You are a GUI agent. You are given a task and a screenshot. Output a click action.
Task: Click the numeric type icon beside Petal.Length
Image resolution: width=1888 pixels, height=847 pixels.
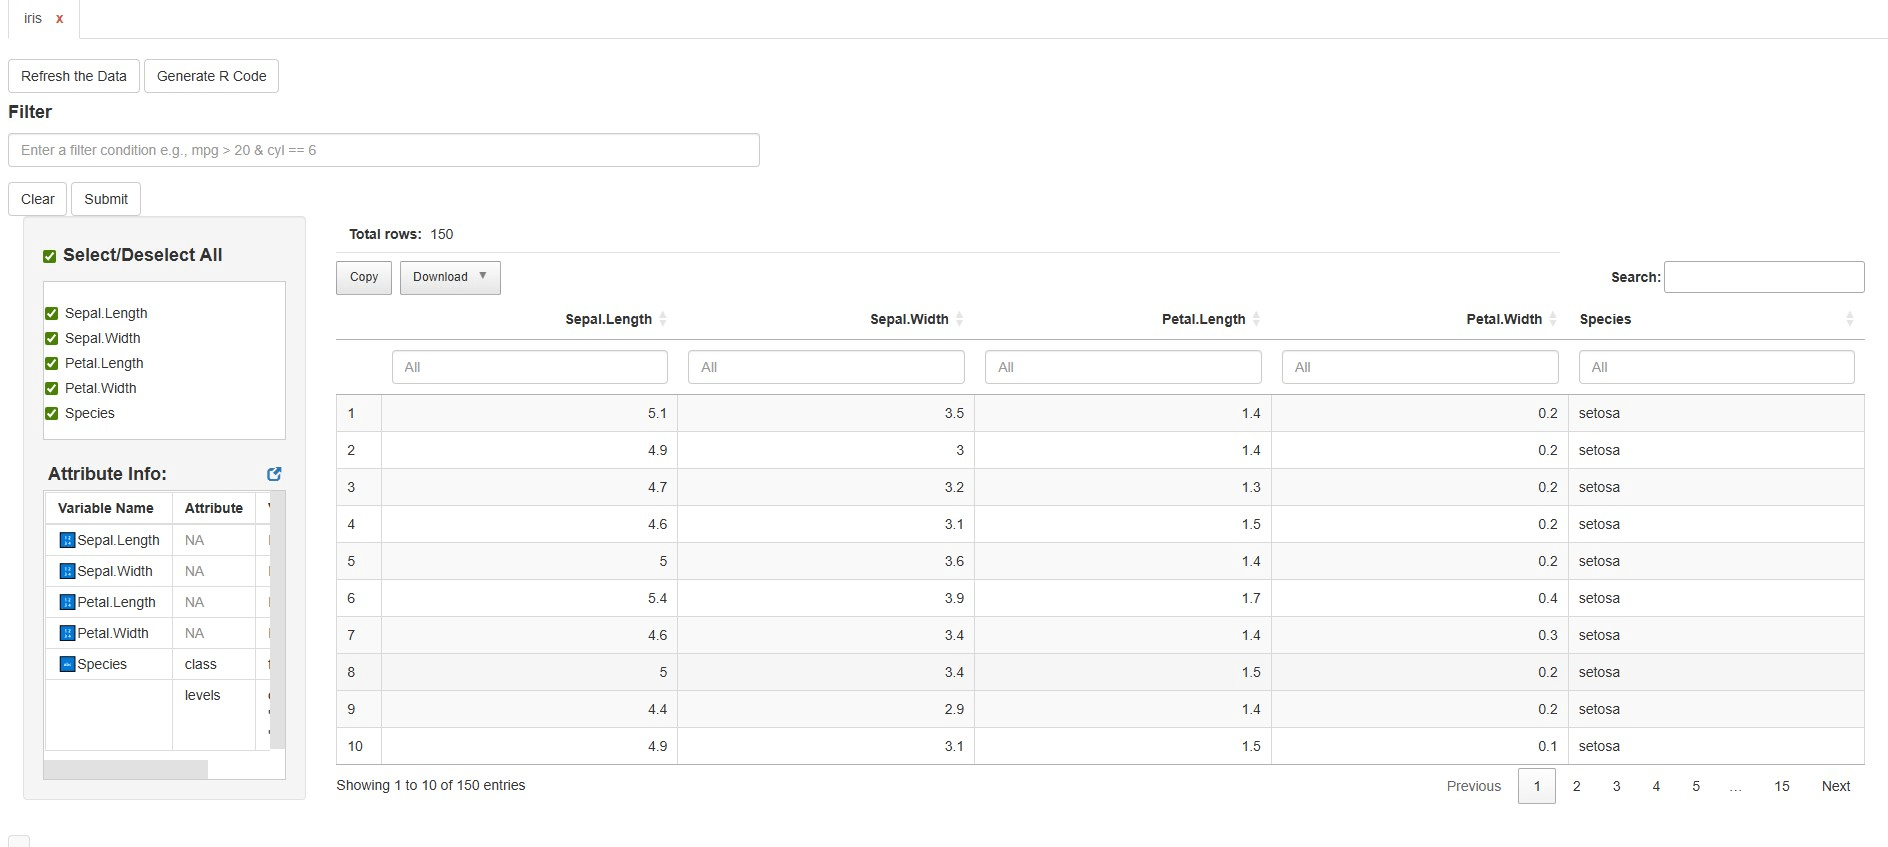67,602
